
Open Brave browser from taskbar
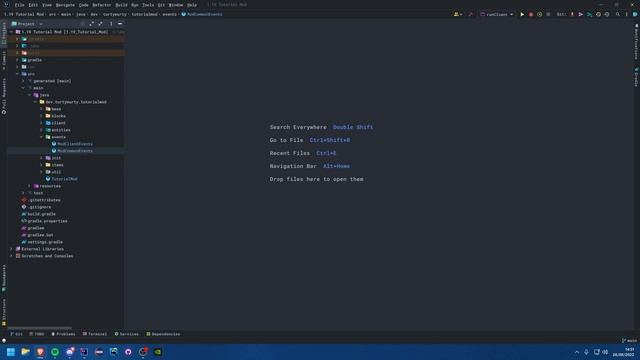tap(40, 352)
